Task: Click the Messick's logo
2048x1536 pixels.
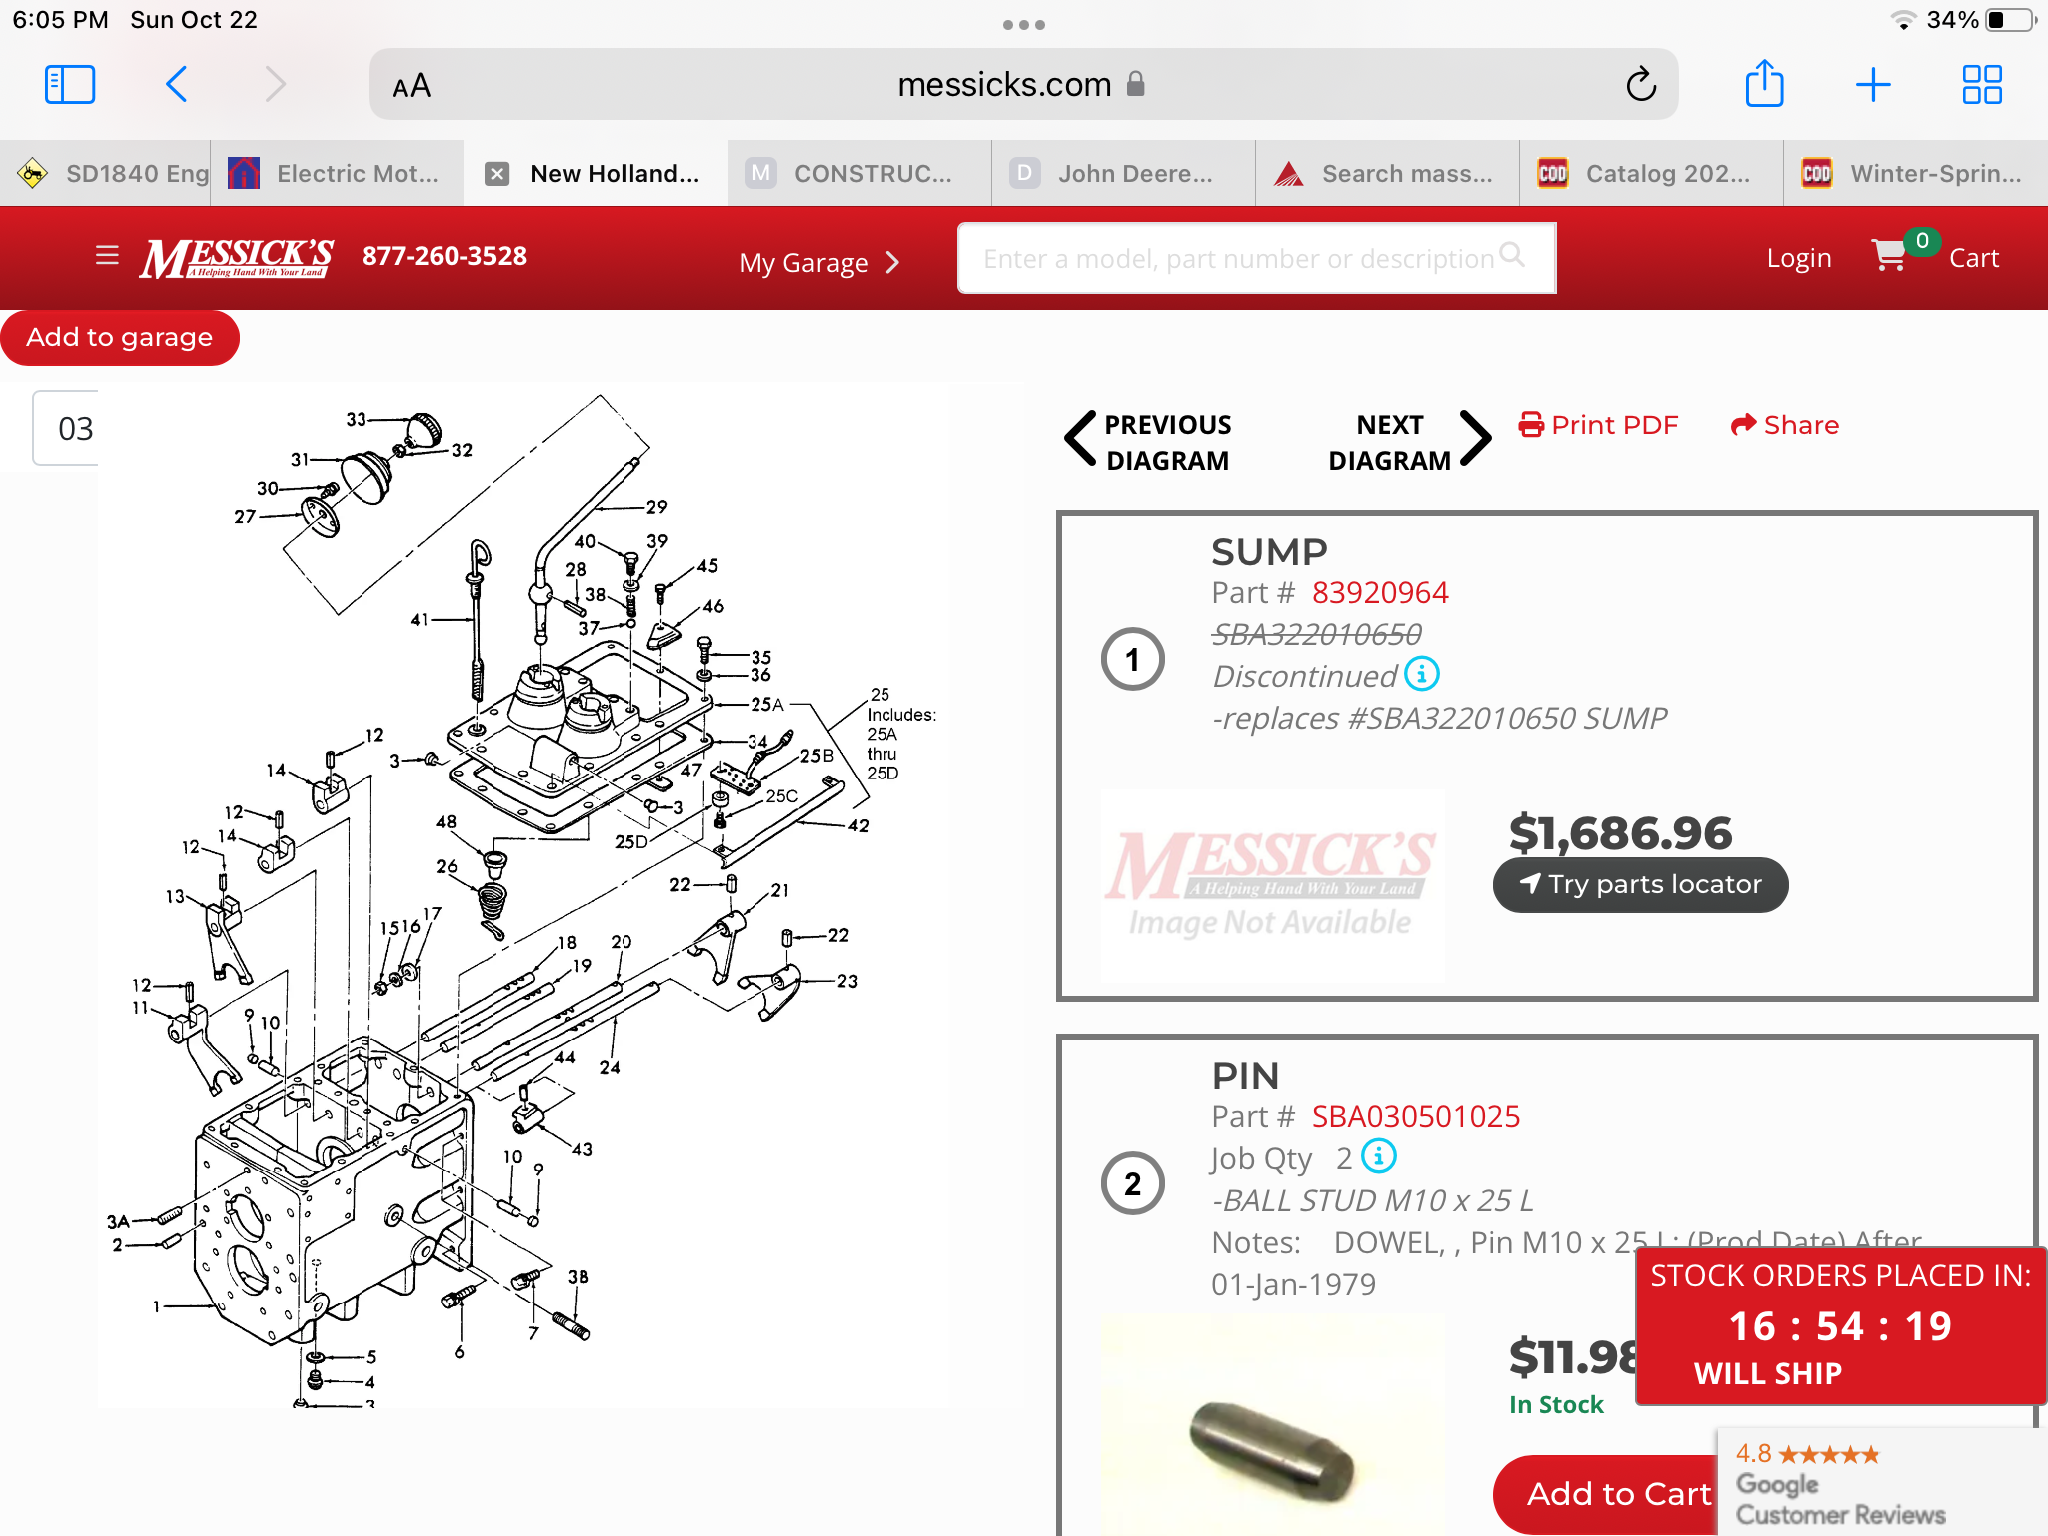Action: 237,258
